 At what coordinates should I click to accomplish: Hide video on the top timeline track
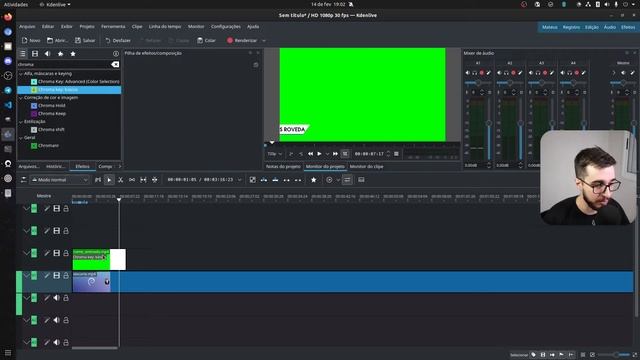coord(57,209)
